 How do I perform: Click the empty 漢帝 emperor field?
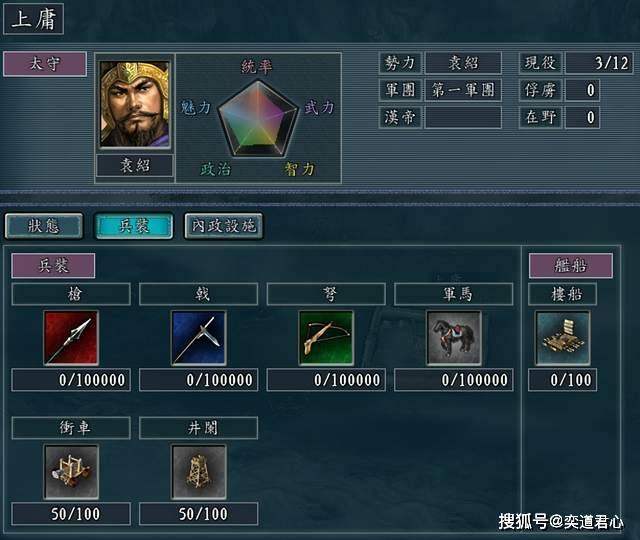click(x=463, y=118)
